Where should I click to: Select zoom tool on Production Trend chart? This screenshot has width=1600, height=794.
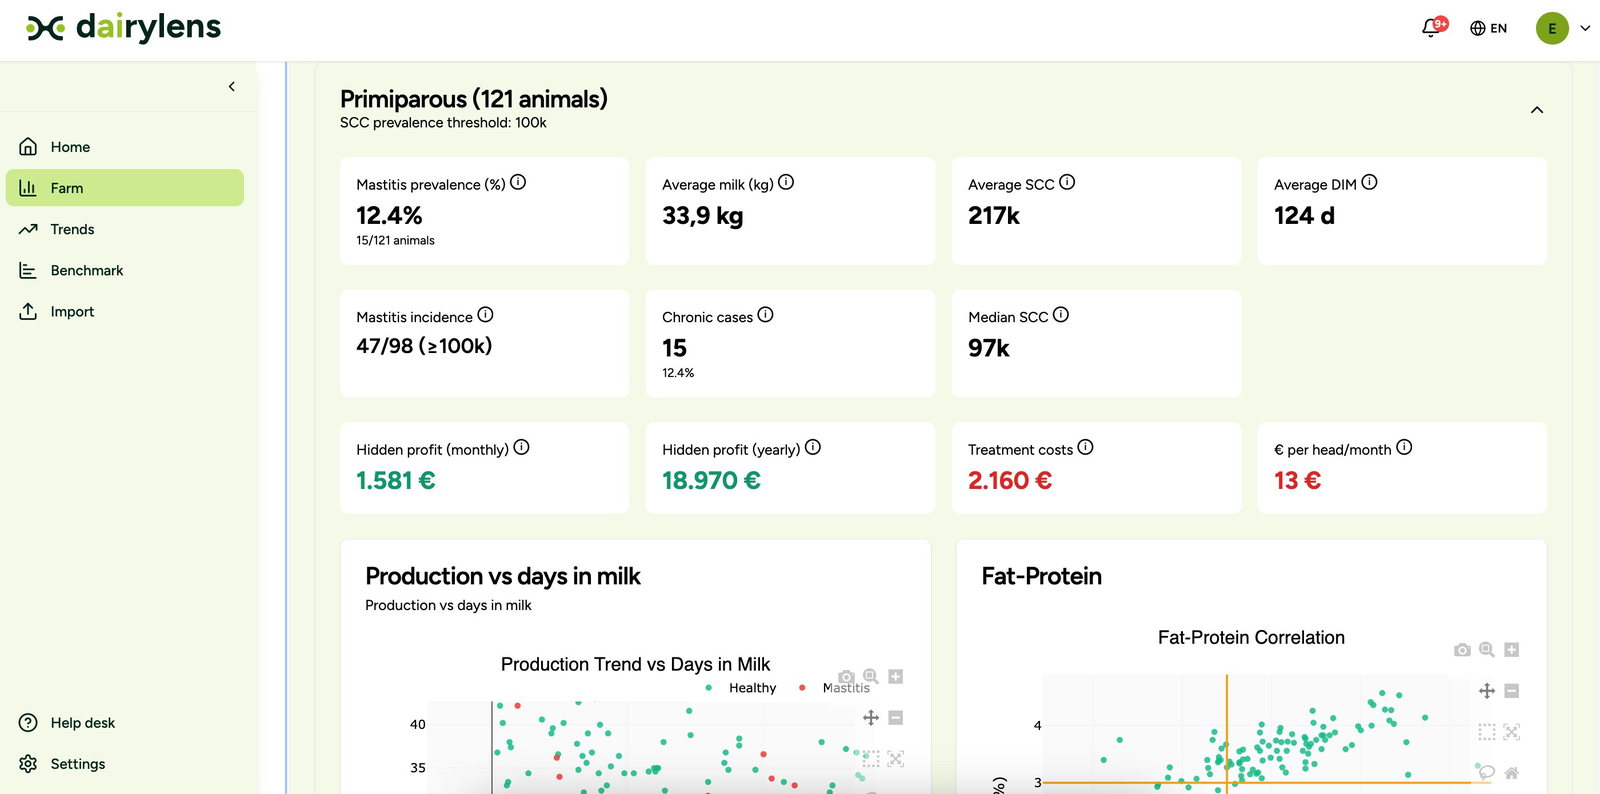[x=871, y=677]
